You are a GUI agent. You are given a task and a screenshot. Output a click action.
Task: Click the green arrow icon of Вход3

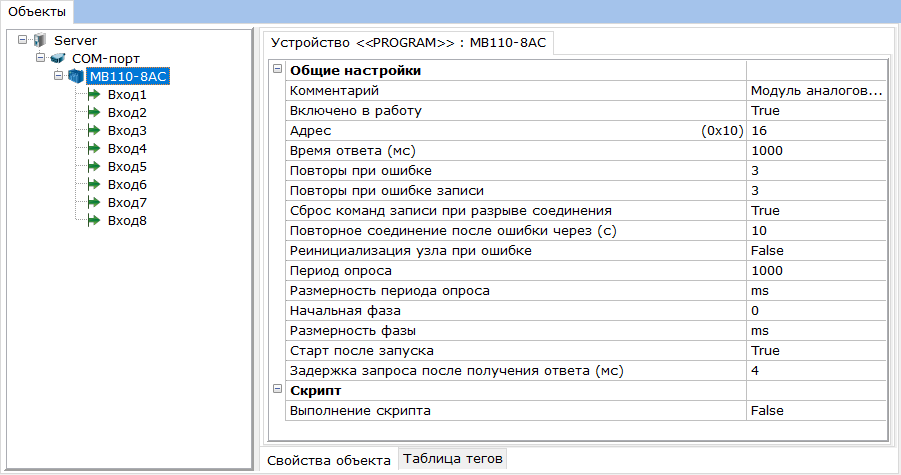pos(95,131)
